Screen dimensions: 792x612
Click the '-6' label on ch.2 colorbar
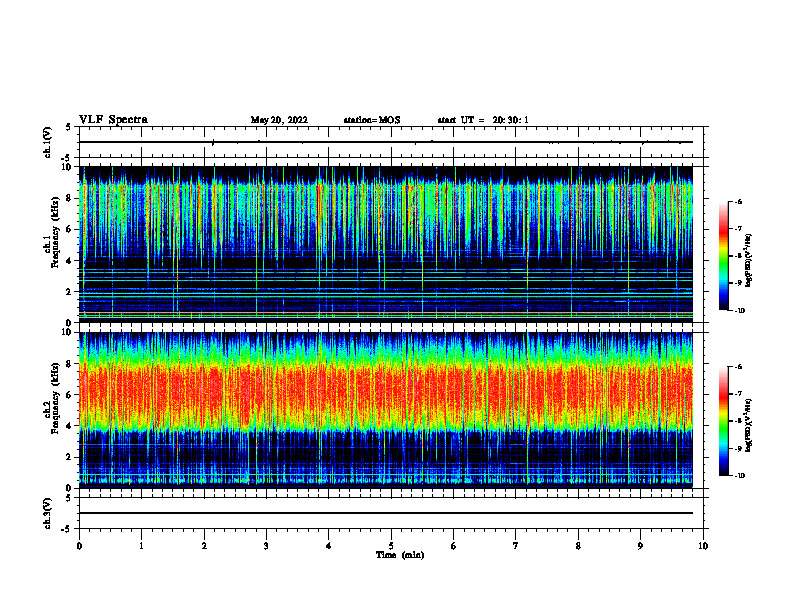(x=738, y=367)
